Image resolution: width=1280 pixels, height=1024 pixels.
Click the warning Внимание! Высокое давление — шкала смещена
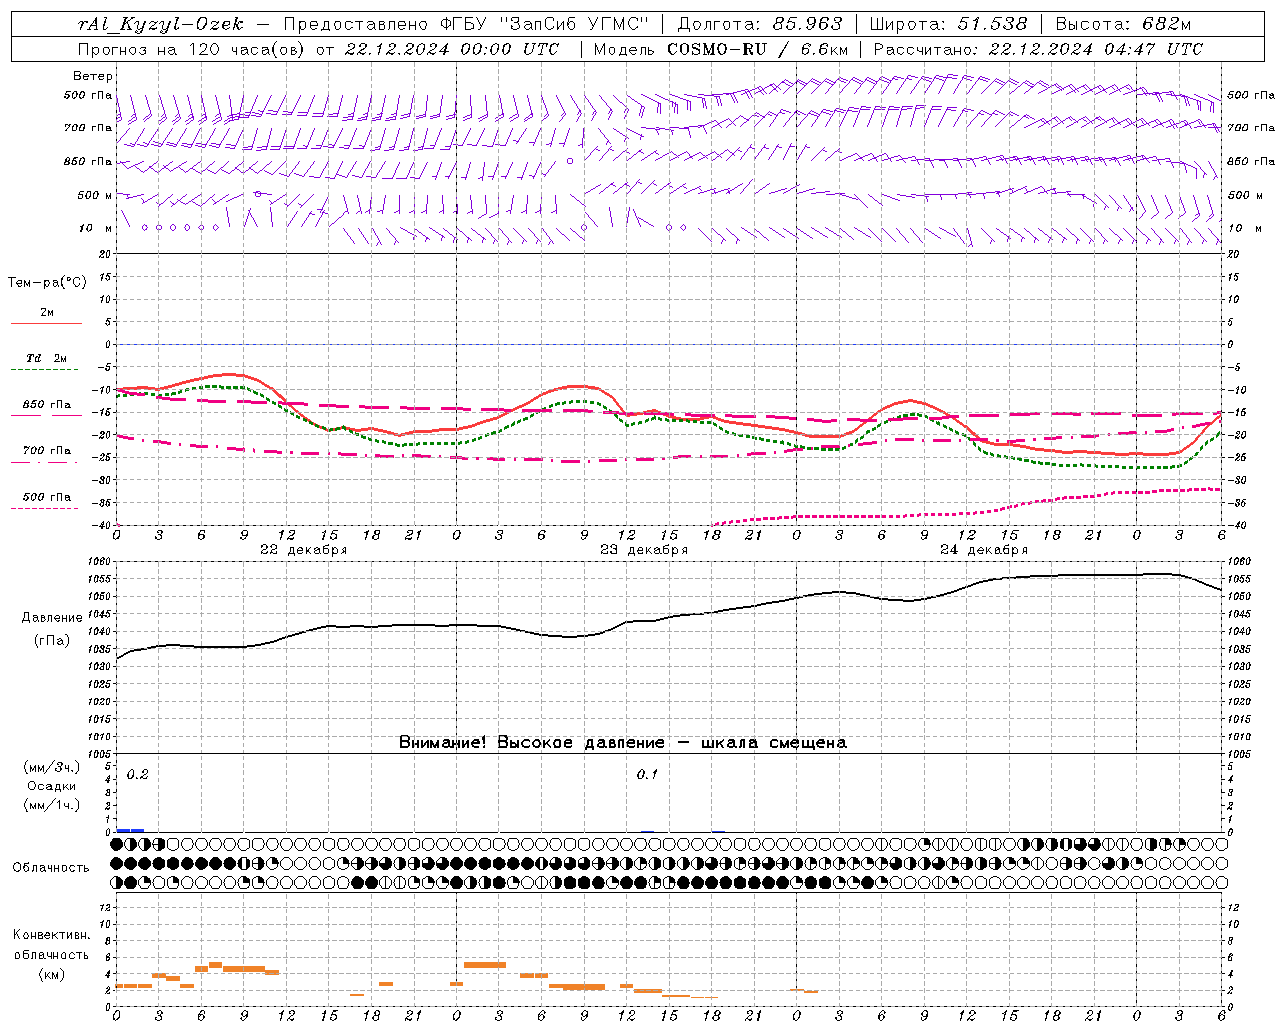point(622,743)
